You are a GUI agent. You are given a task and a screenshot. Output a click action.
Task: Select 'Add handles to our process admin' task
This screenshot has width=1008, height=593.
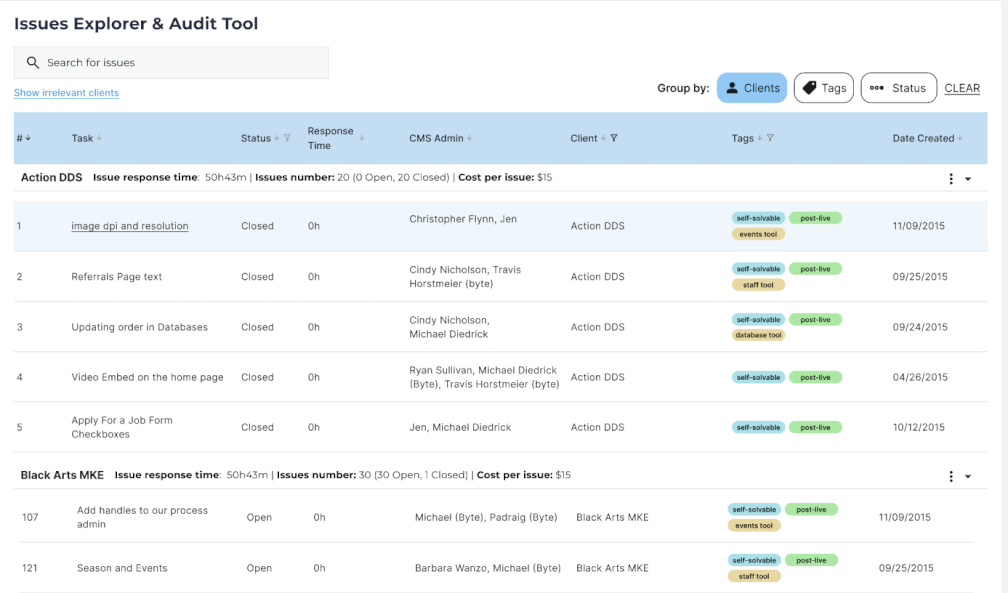(142, 517)
